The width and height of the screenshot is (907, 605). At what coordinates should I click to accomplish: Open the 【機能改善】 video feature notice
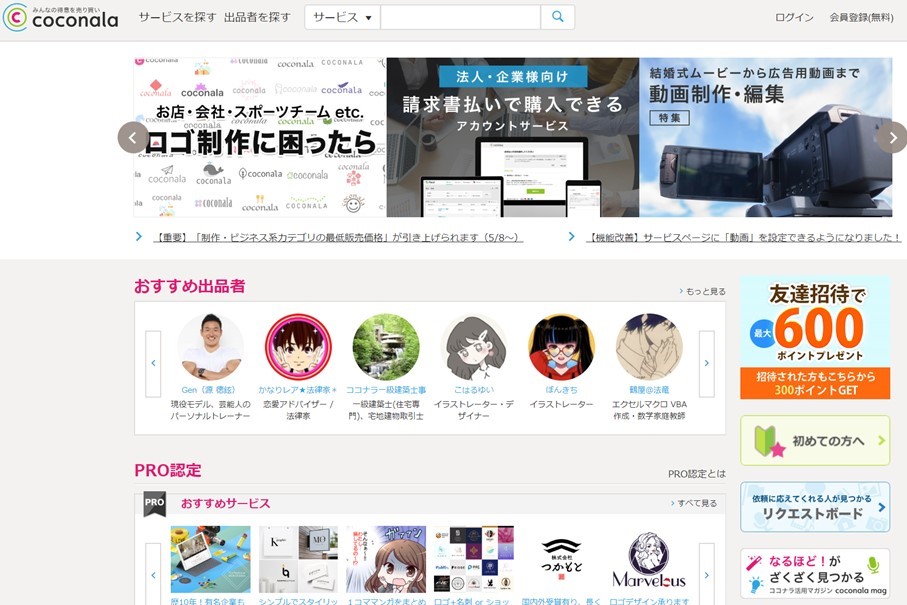(x=743, y=237)
